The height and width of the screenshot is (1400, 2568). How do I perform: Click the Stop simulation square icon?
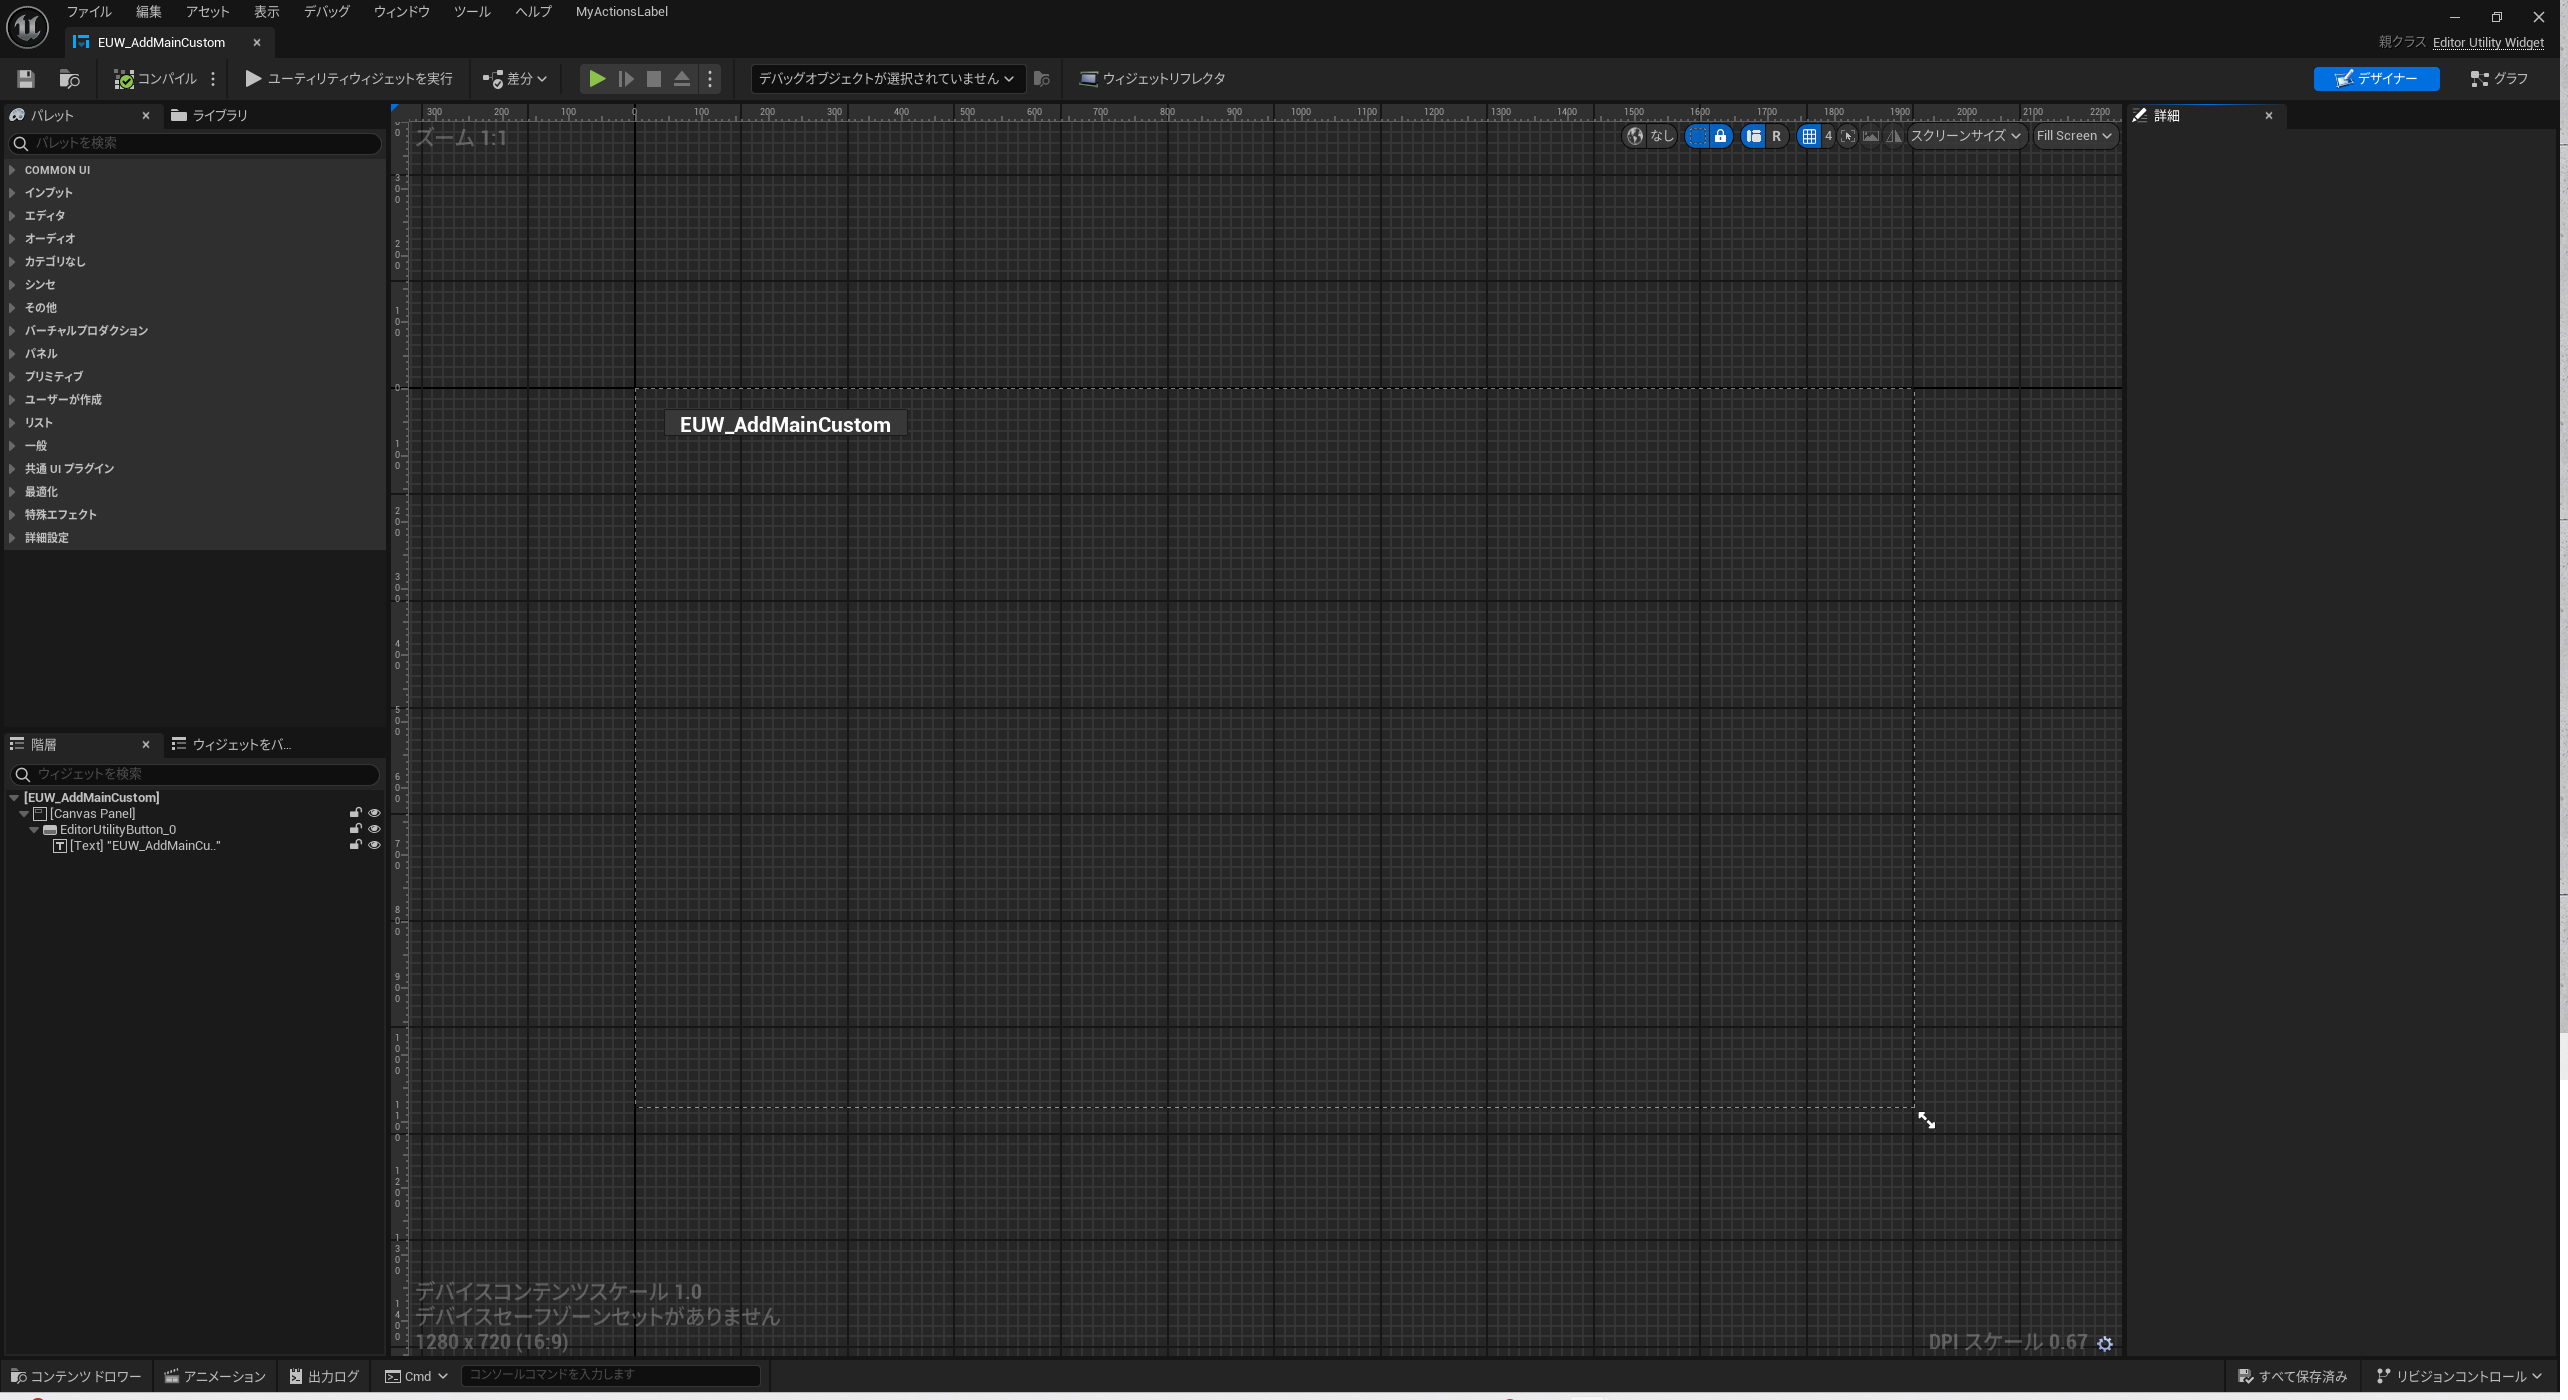(653, 79)
